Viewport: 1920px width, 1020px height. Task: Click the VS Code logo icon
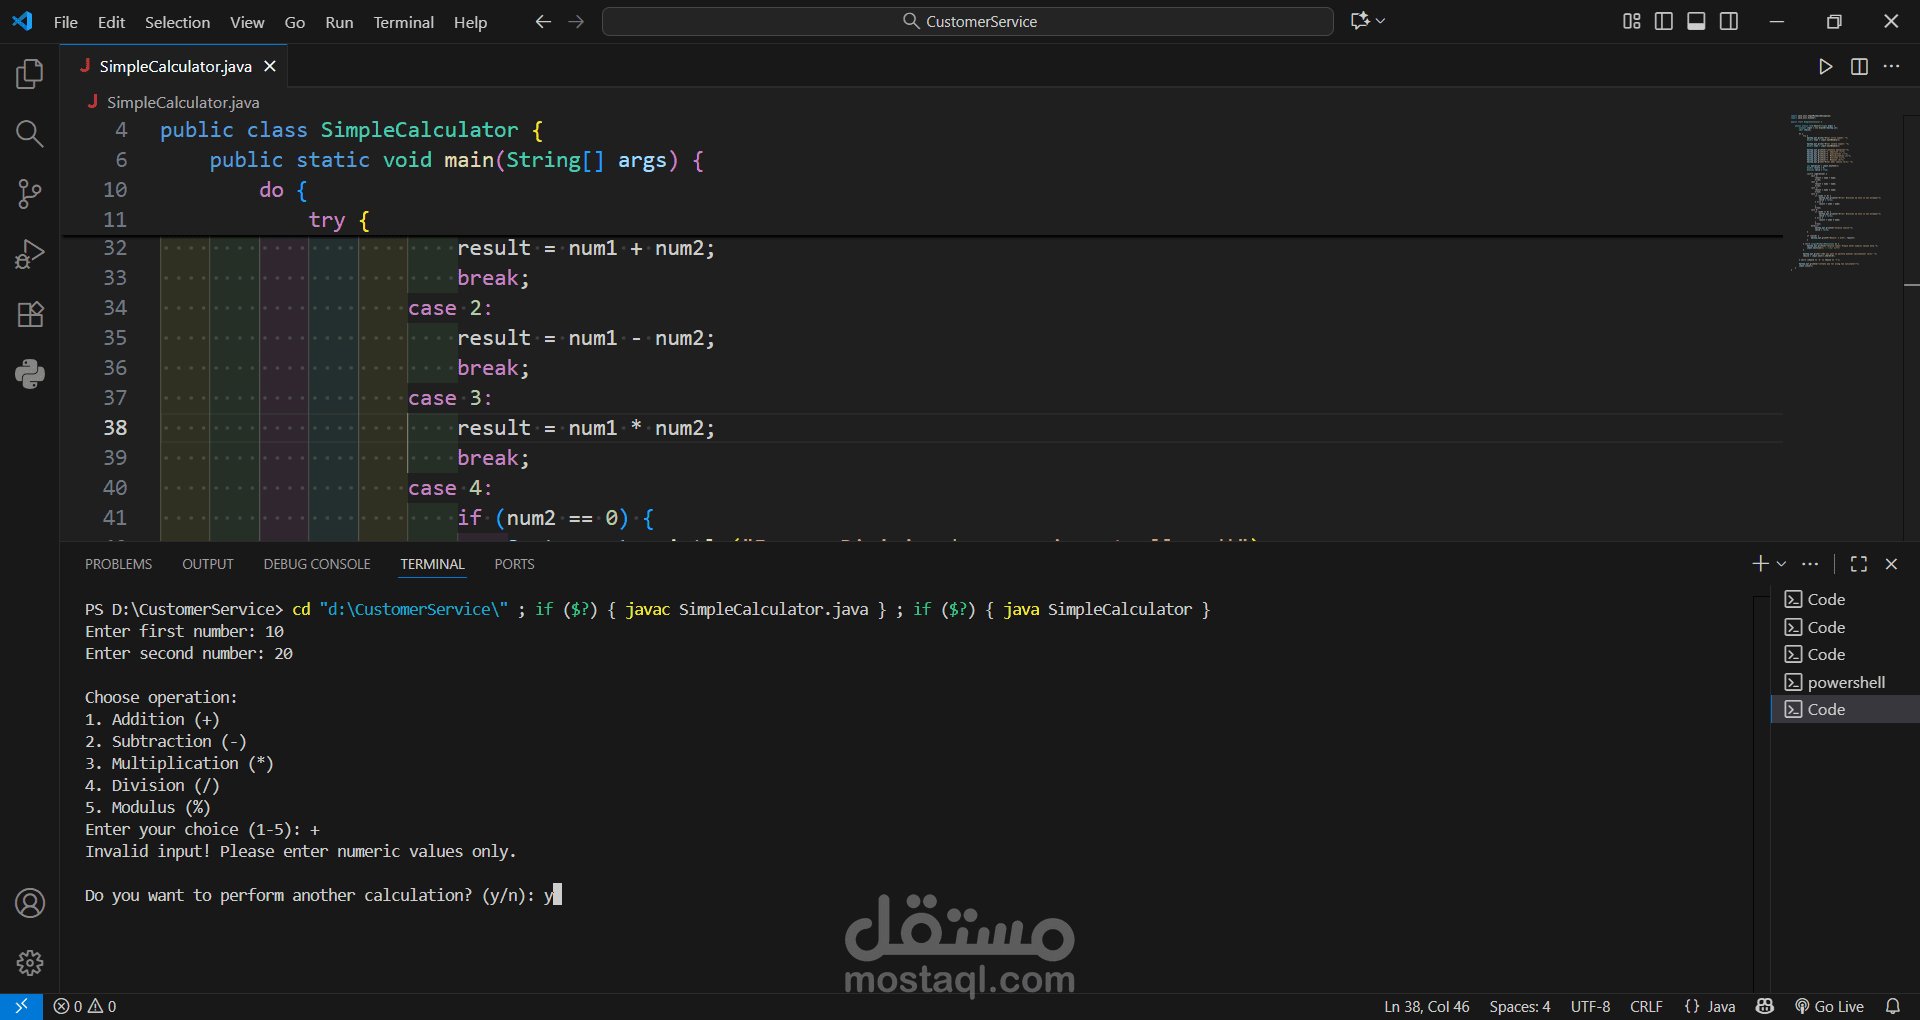click(22, 21)
